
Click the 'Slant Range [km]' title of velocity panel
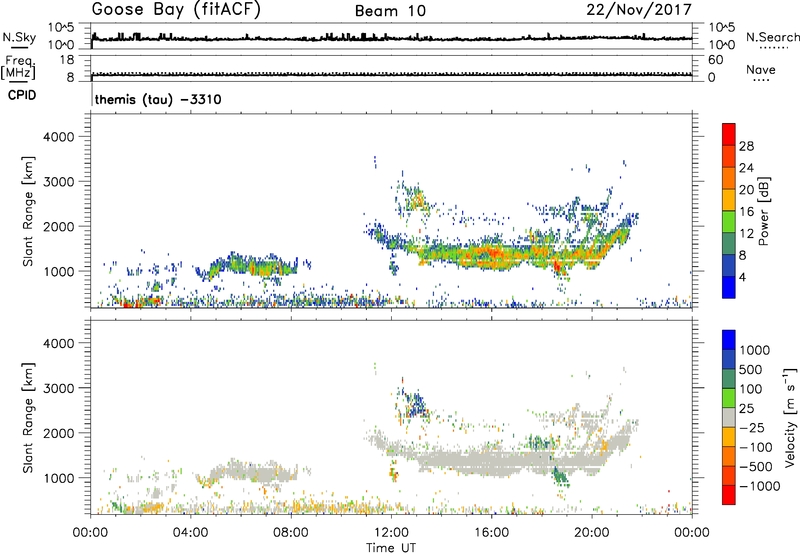pos(28,418)
